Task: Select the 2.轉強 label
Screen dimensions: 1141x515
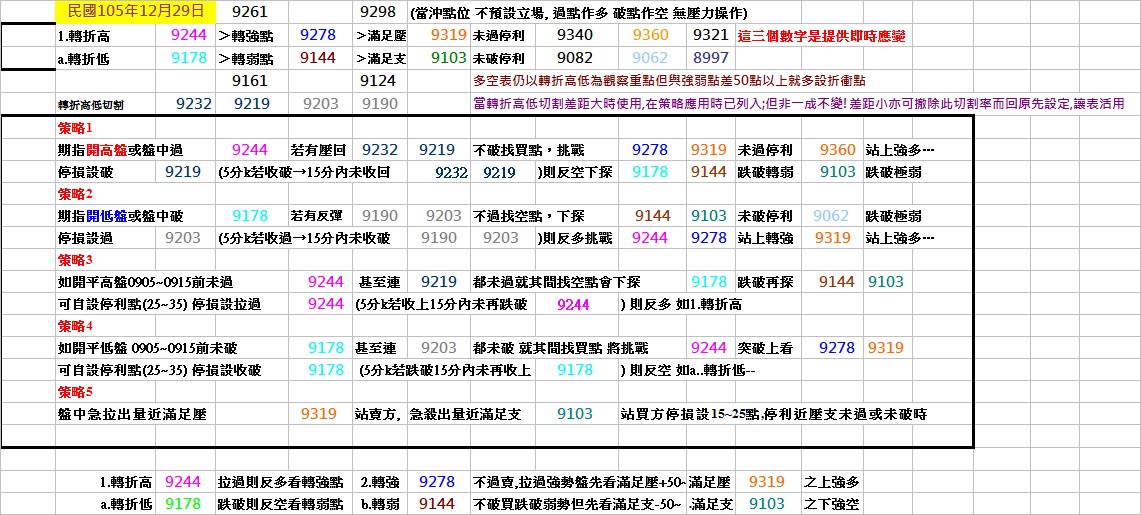Action: pyautogui.click(x=381, y=482)
